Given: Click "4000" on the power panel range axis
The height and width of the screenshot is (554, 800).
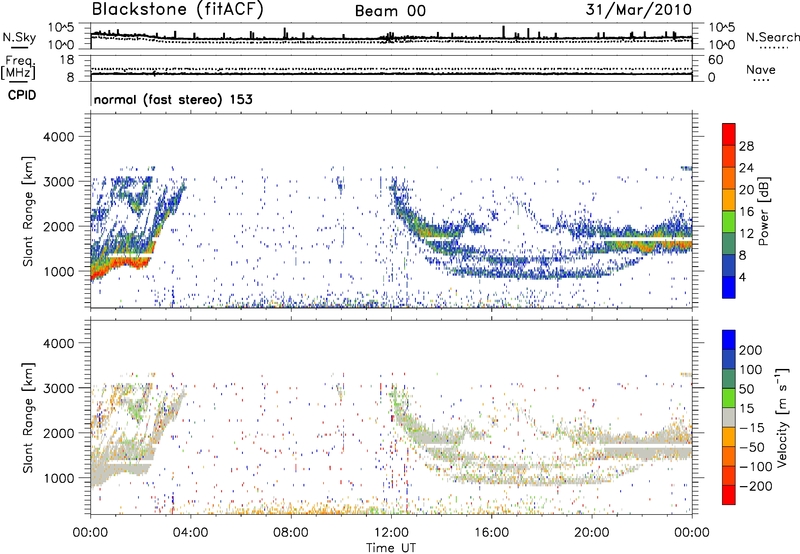Looking at the screenshot, I should pyautogui.click(x=58, y=137).
